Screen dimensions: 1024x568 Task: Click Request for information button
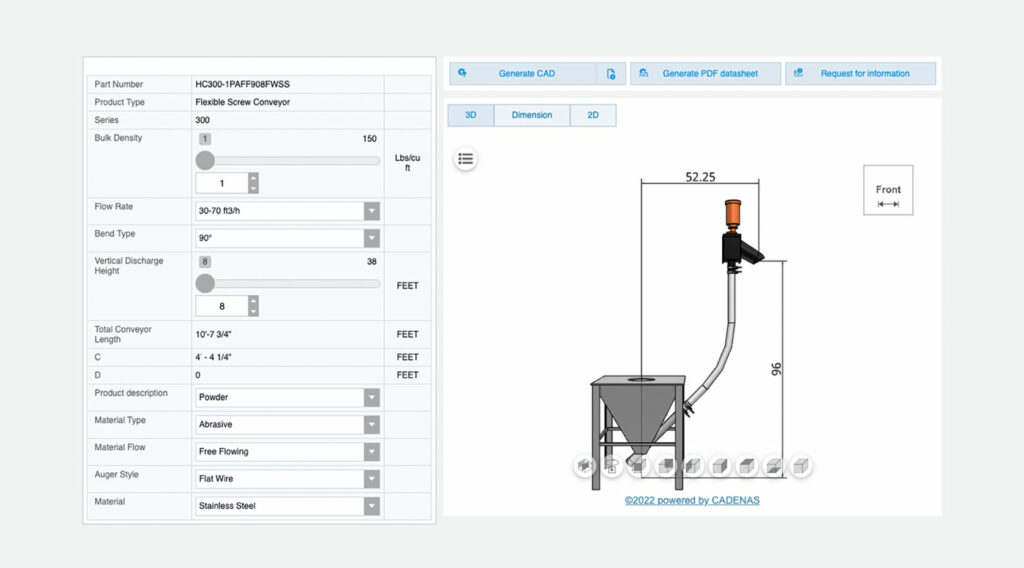(860, 74)
